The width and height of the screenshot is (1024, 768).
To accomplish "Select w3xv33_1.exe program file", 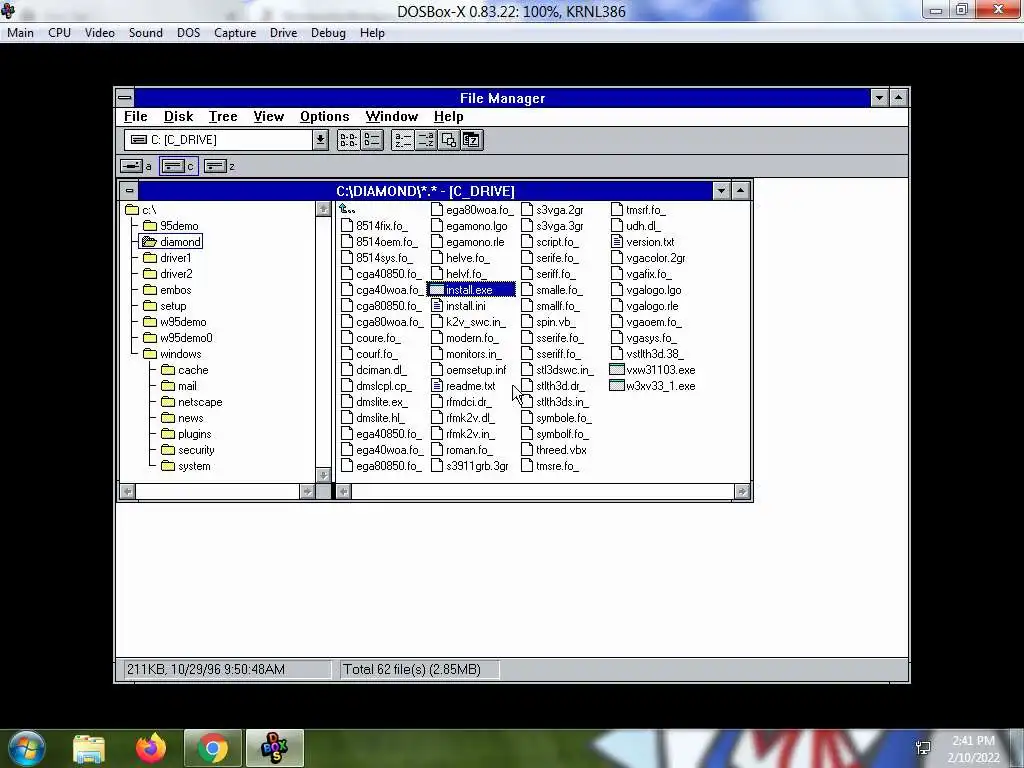I will point(652,386).
